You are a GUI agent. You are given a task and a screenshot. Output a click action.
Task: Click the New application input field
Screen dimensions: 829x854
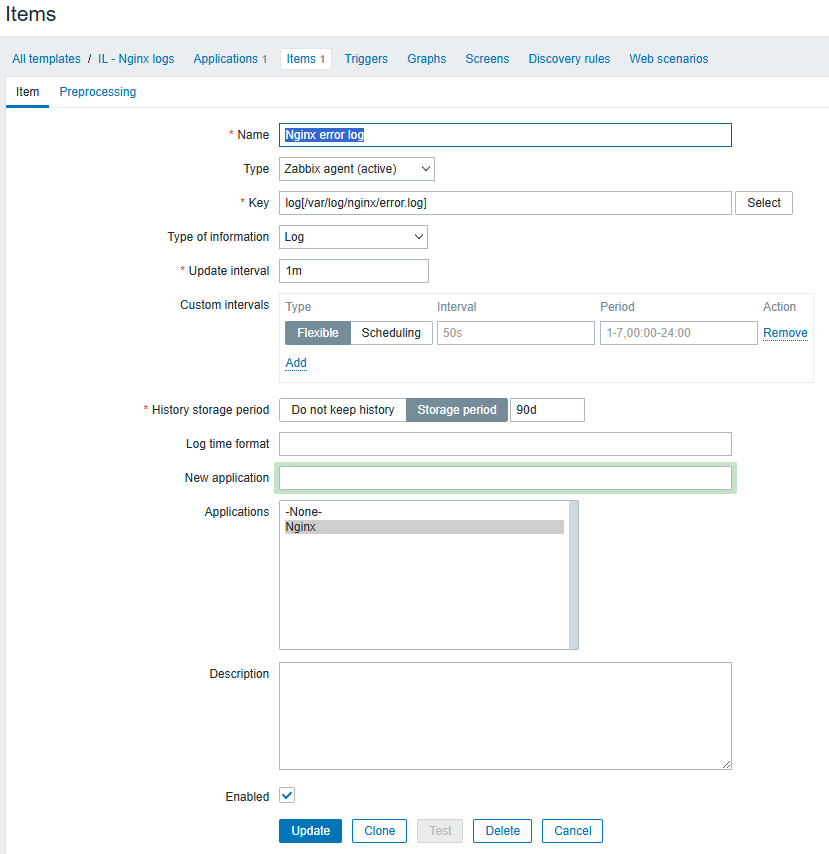tap(505, 477)
